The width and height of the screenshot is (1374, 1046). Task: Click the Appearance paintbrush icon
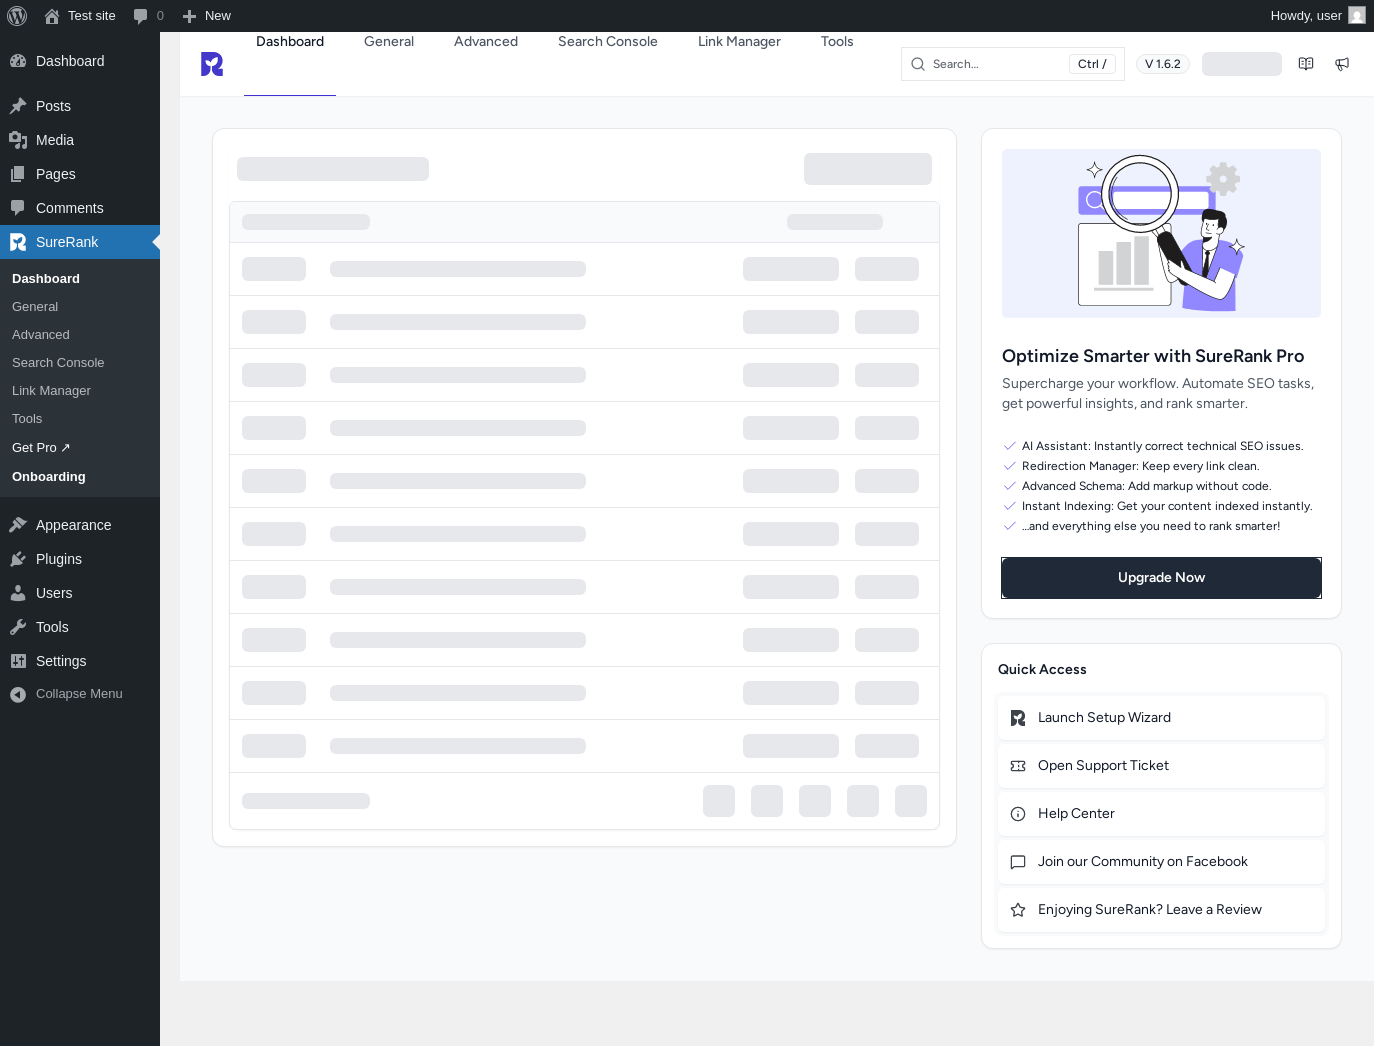point(18,525)
